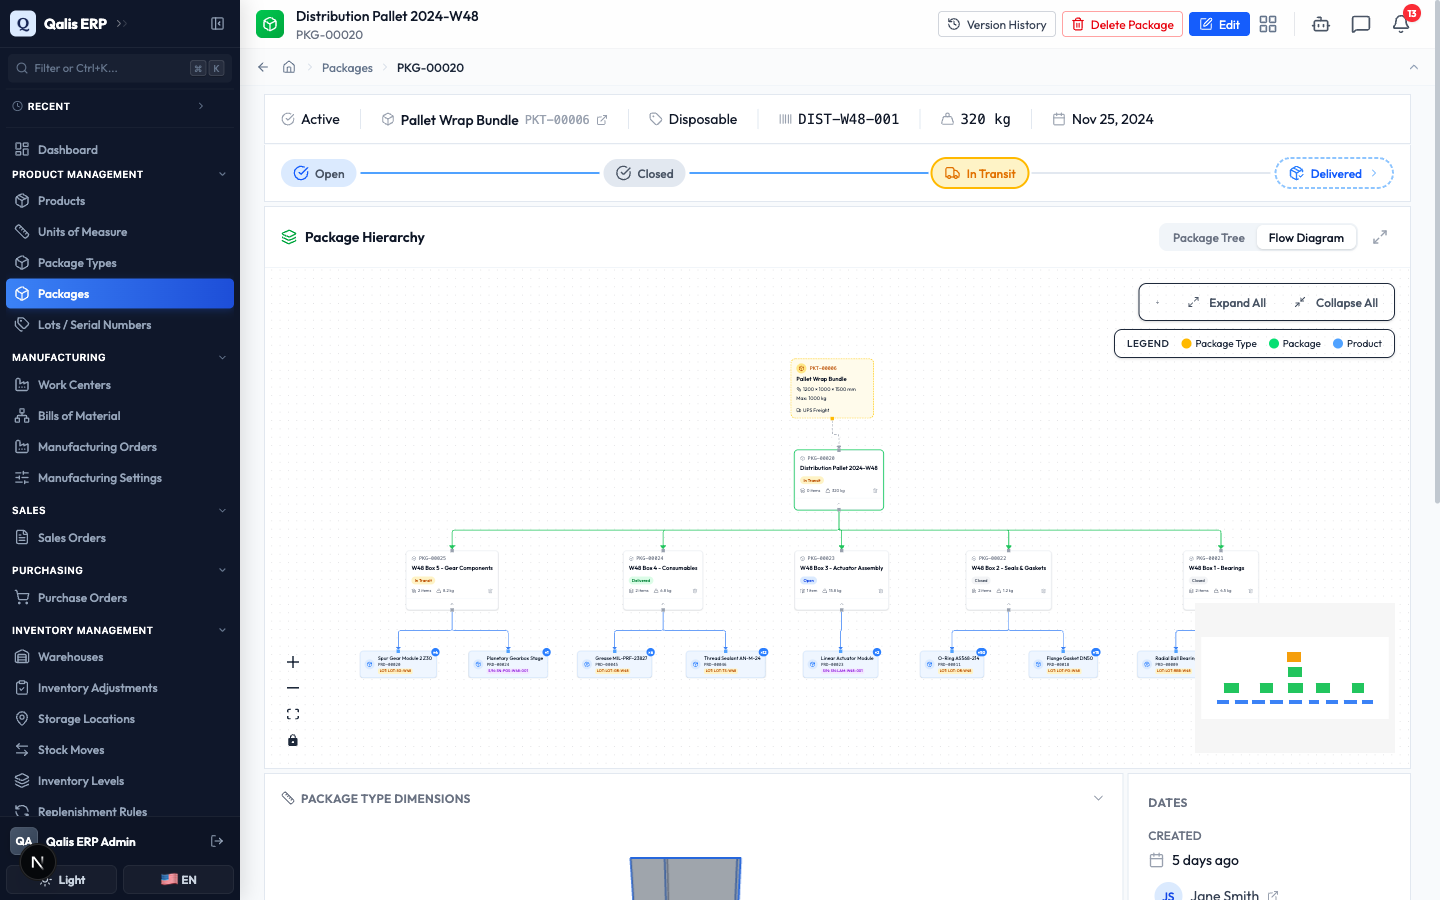
Task: Collapse the Inventory Management section
Action: (x=222, y=630)
